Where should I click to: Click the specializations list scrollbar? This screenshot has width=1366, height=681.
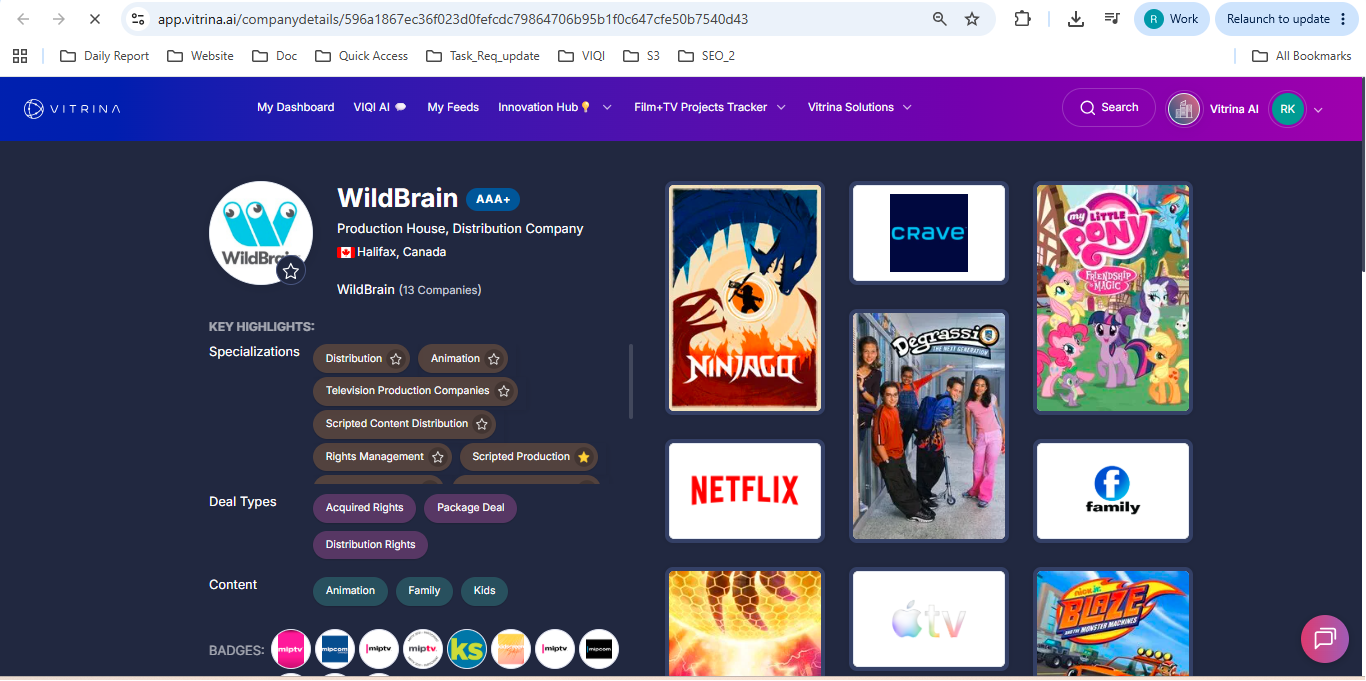coord(630,381)
